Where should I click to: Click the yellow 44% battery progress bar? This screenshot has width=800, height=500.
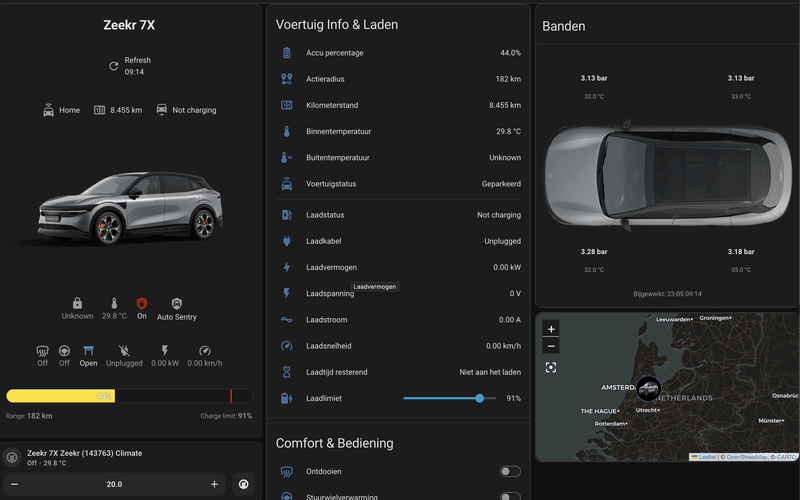[61, 396]
